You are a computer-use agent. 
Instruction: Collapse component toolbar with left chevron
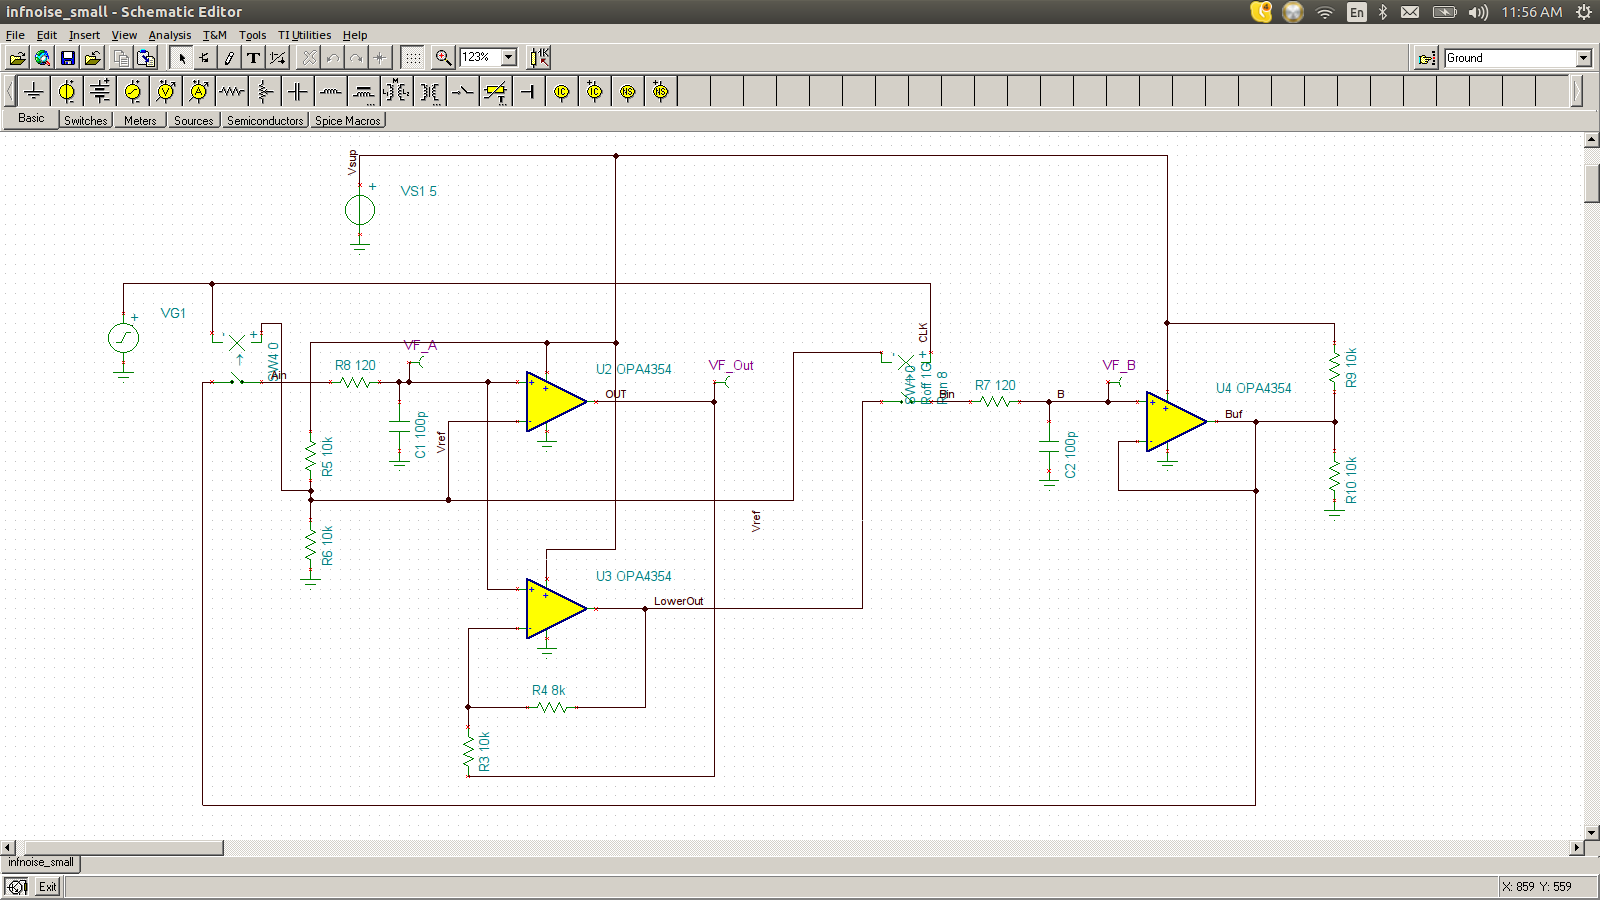click(8, 90)
